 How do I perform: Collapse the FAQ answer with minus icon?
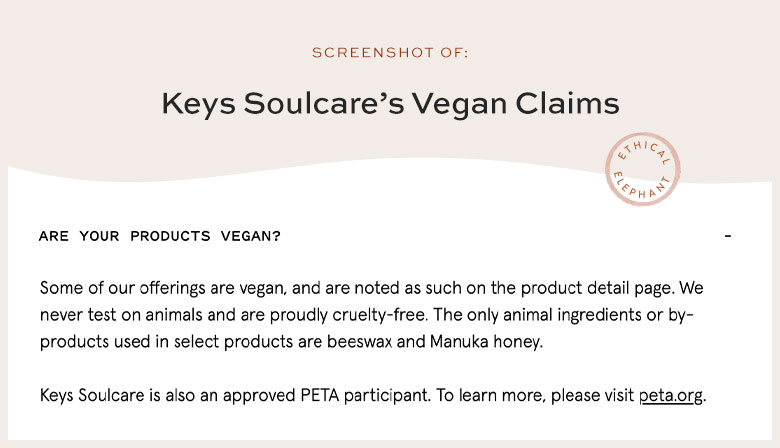[x=728, y=236]
